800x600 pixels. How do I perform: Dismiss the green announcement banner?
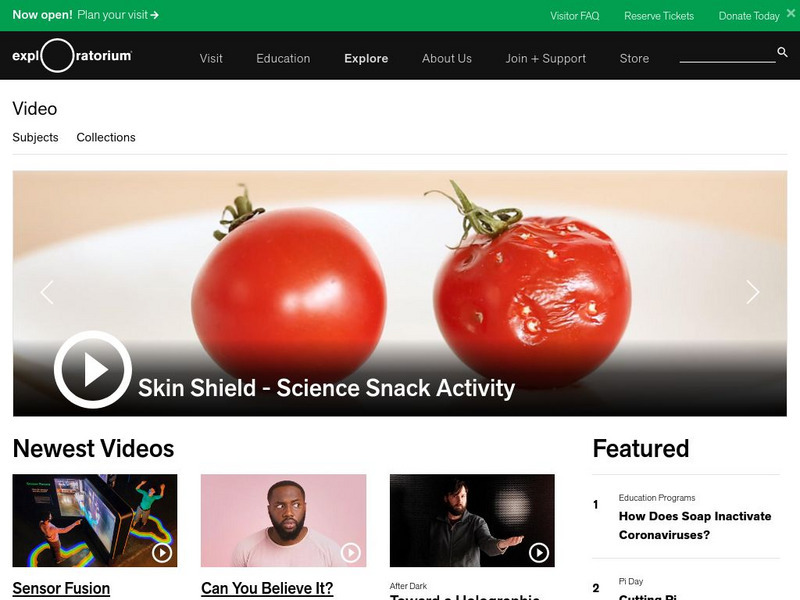(x=791, y=13)
